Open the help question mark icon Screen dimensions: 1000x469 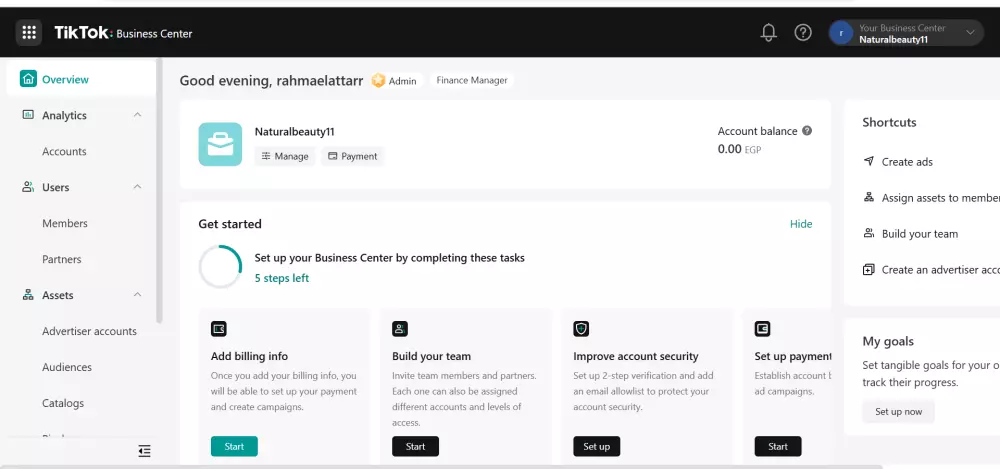click(x=803, y=33)
